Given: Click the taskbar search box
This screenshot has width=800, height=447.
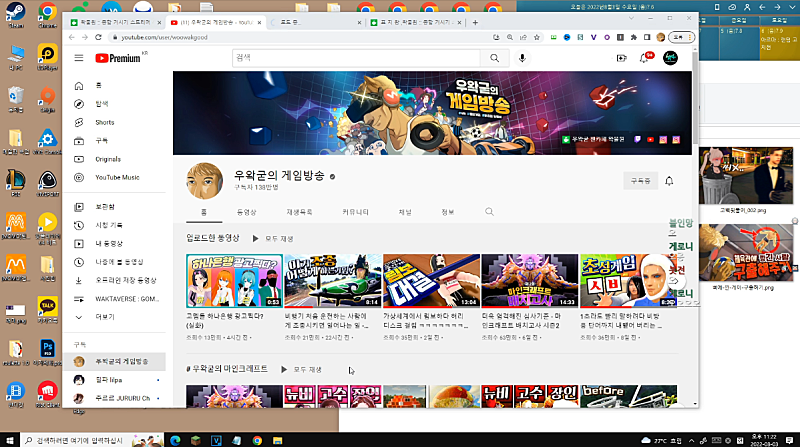Looking at the screenshot, I should (x=92, y=440).
